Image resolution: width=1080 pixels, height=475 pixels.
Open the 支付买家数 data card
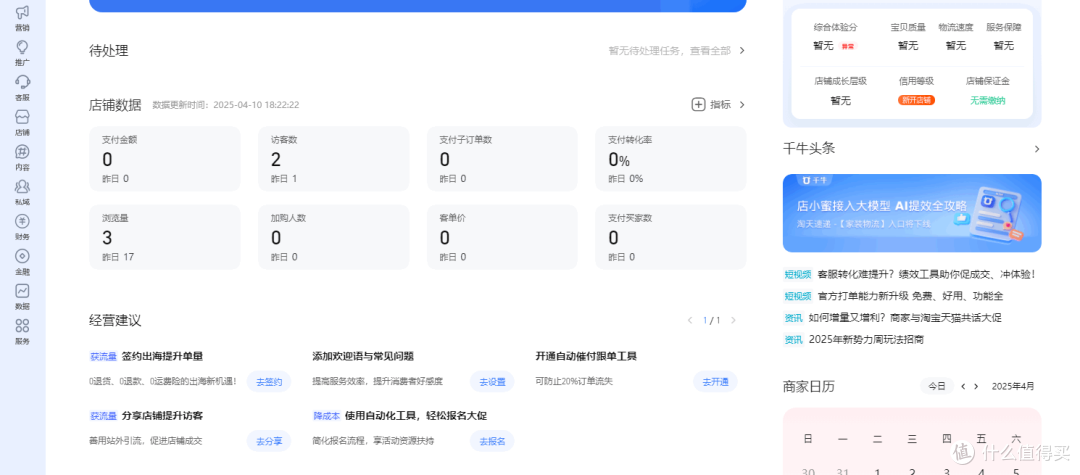tap(671, 237)
